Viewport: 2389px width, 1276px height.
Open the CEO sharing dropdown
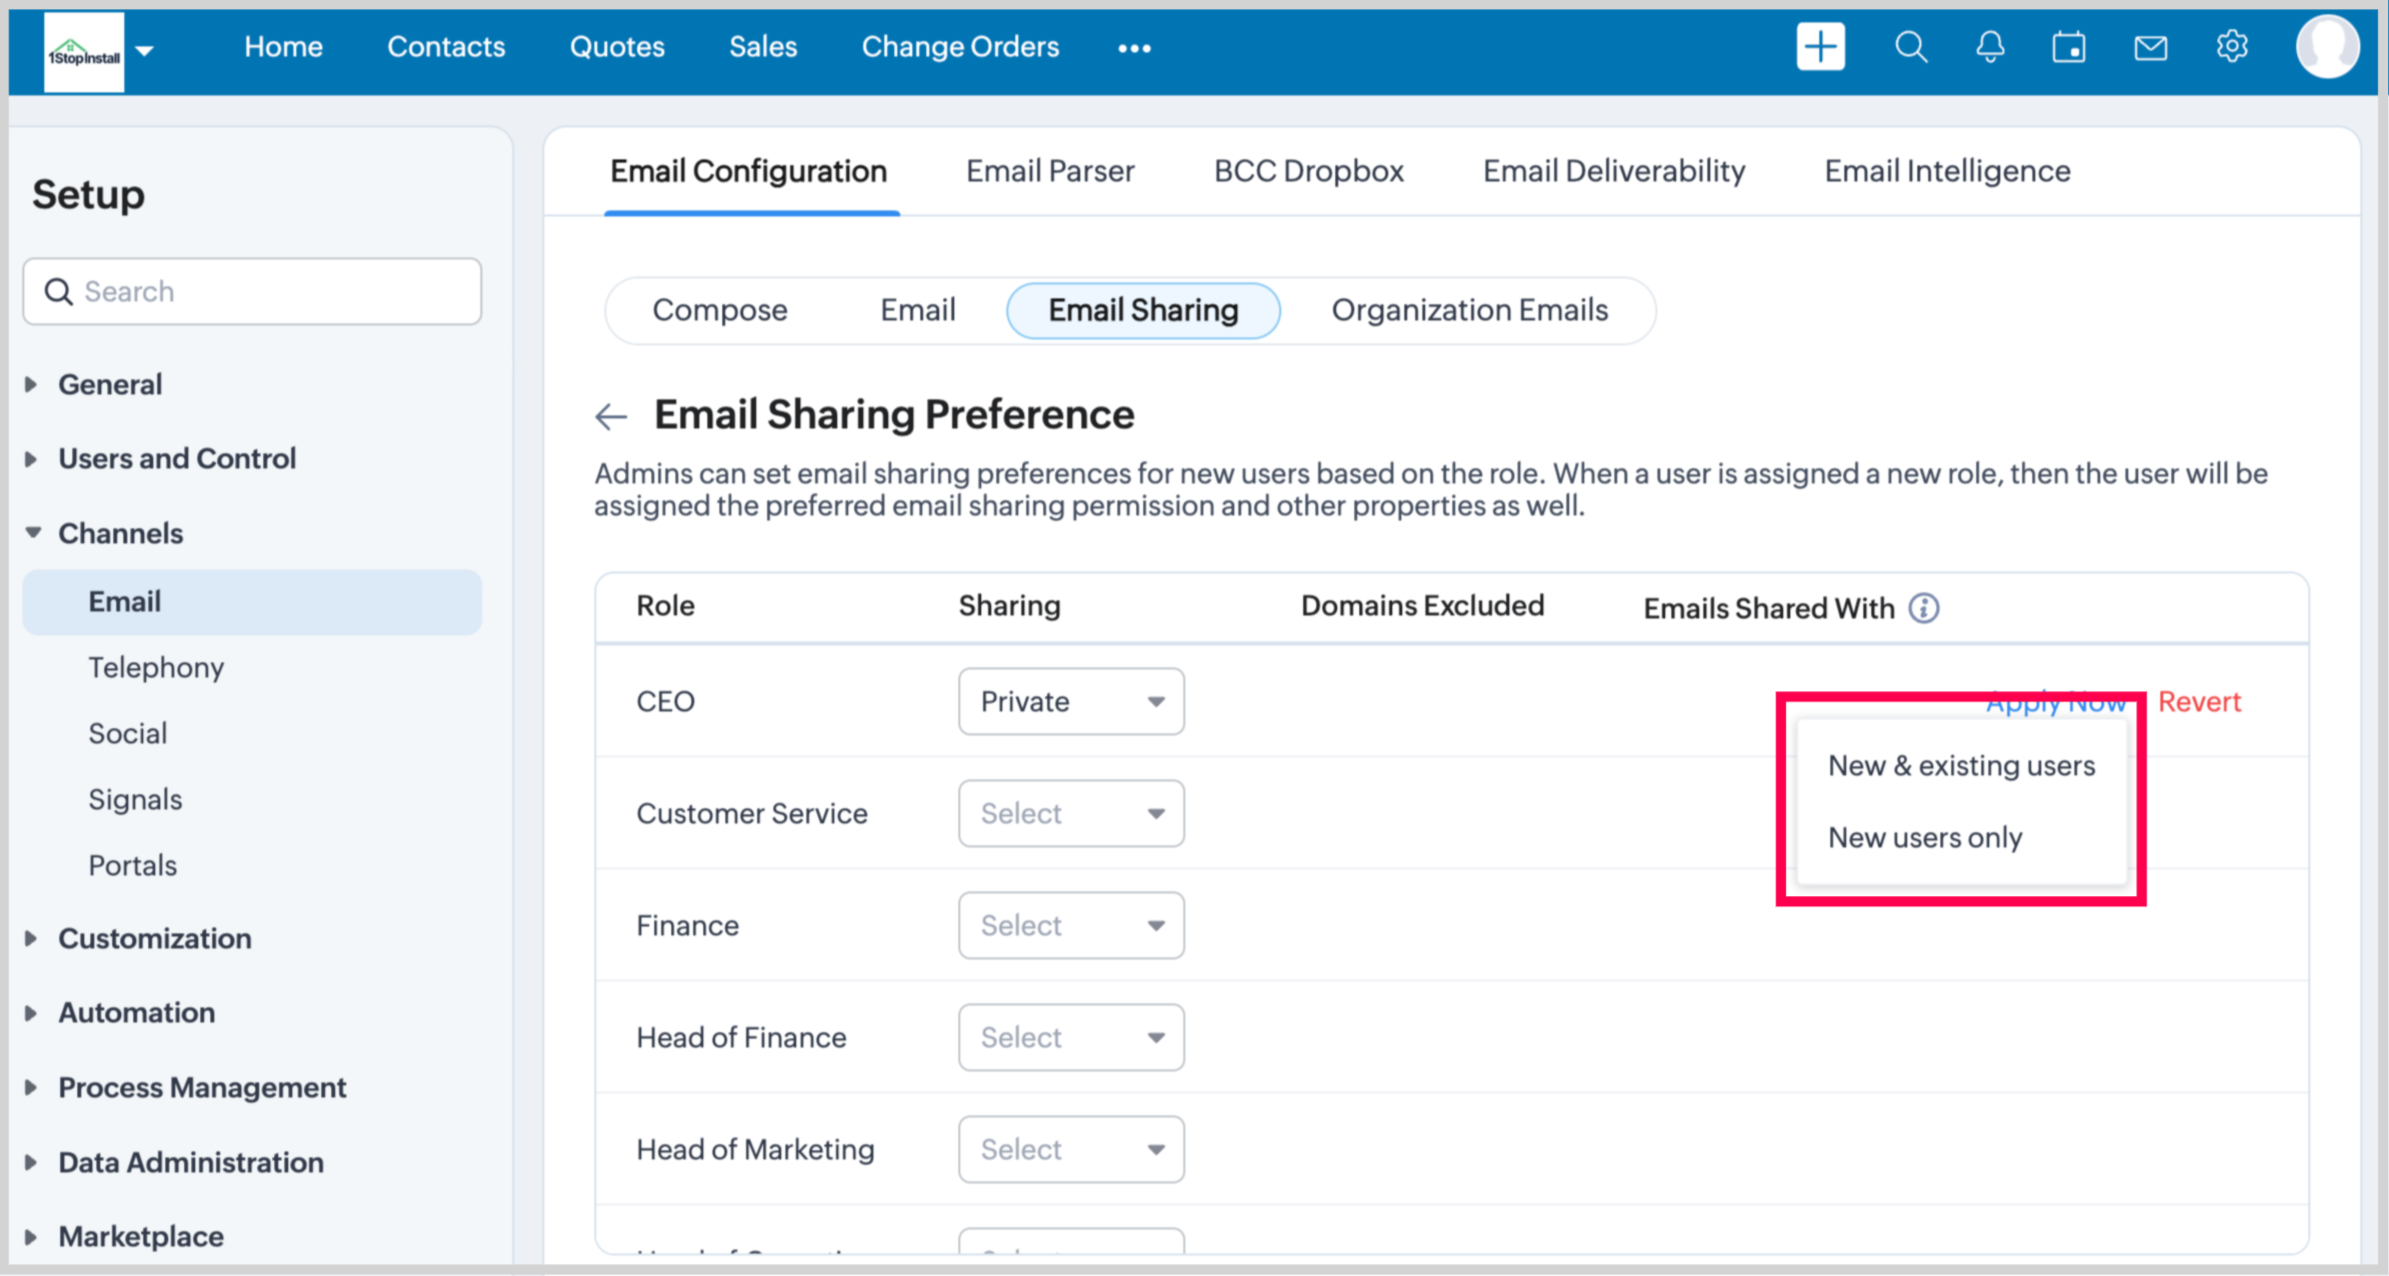click(x=1070, y=701)
